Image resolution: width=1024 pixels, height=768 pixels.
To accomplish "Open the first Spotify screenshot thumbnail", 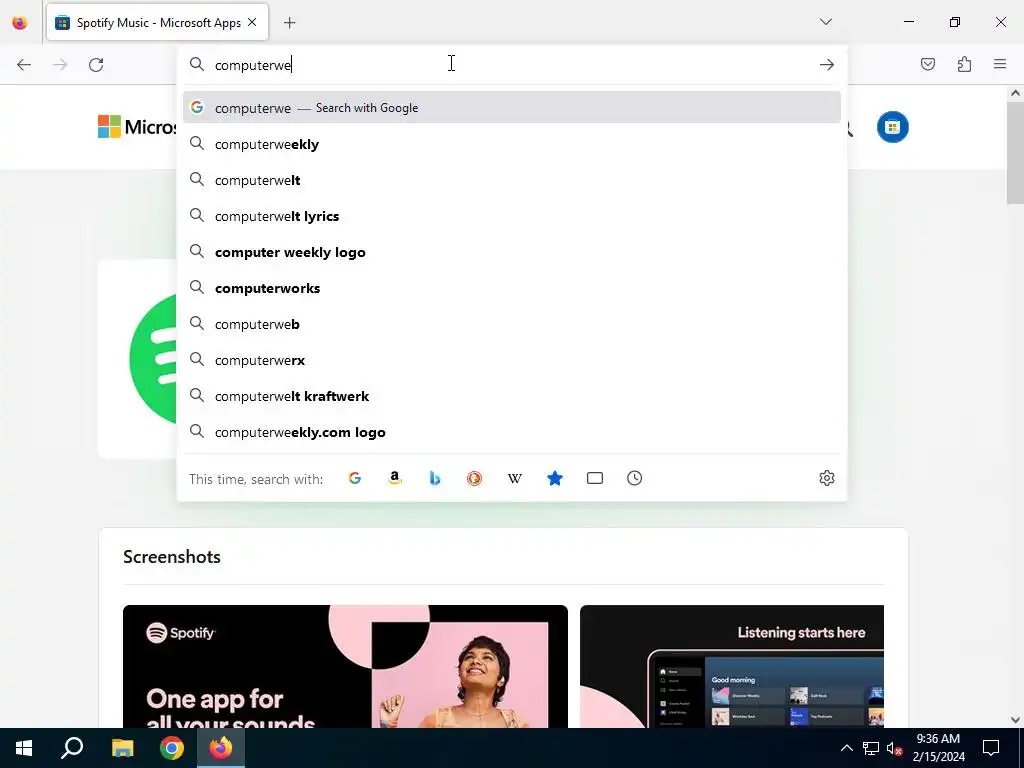I will pyautogui.click(x=345, y=666).
